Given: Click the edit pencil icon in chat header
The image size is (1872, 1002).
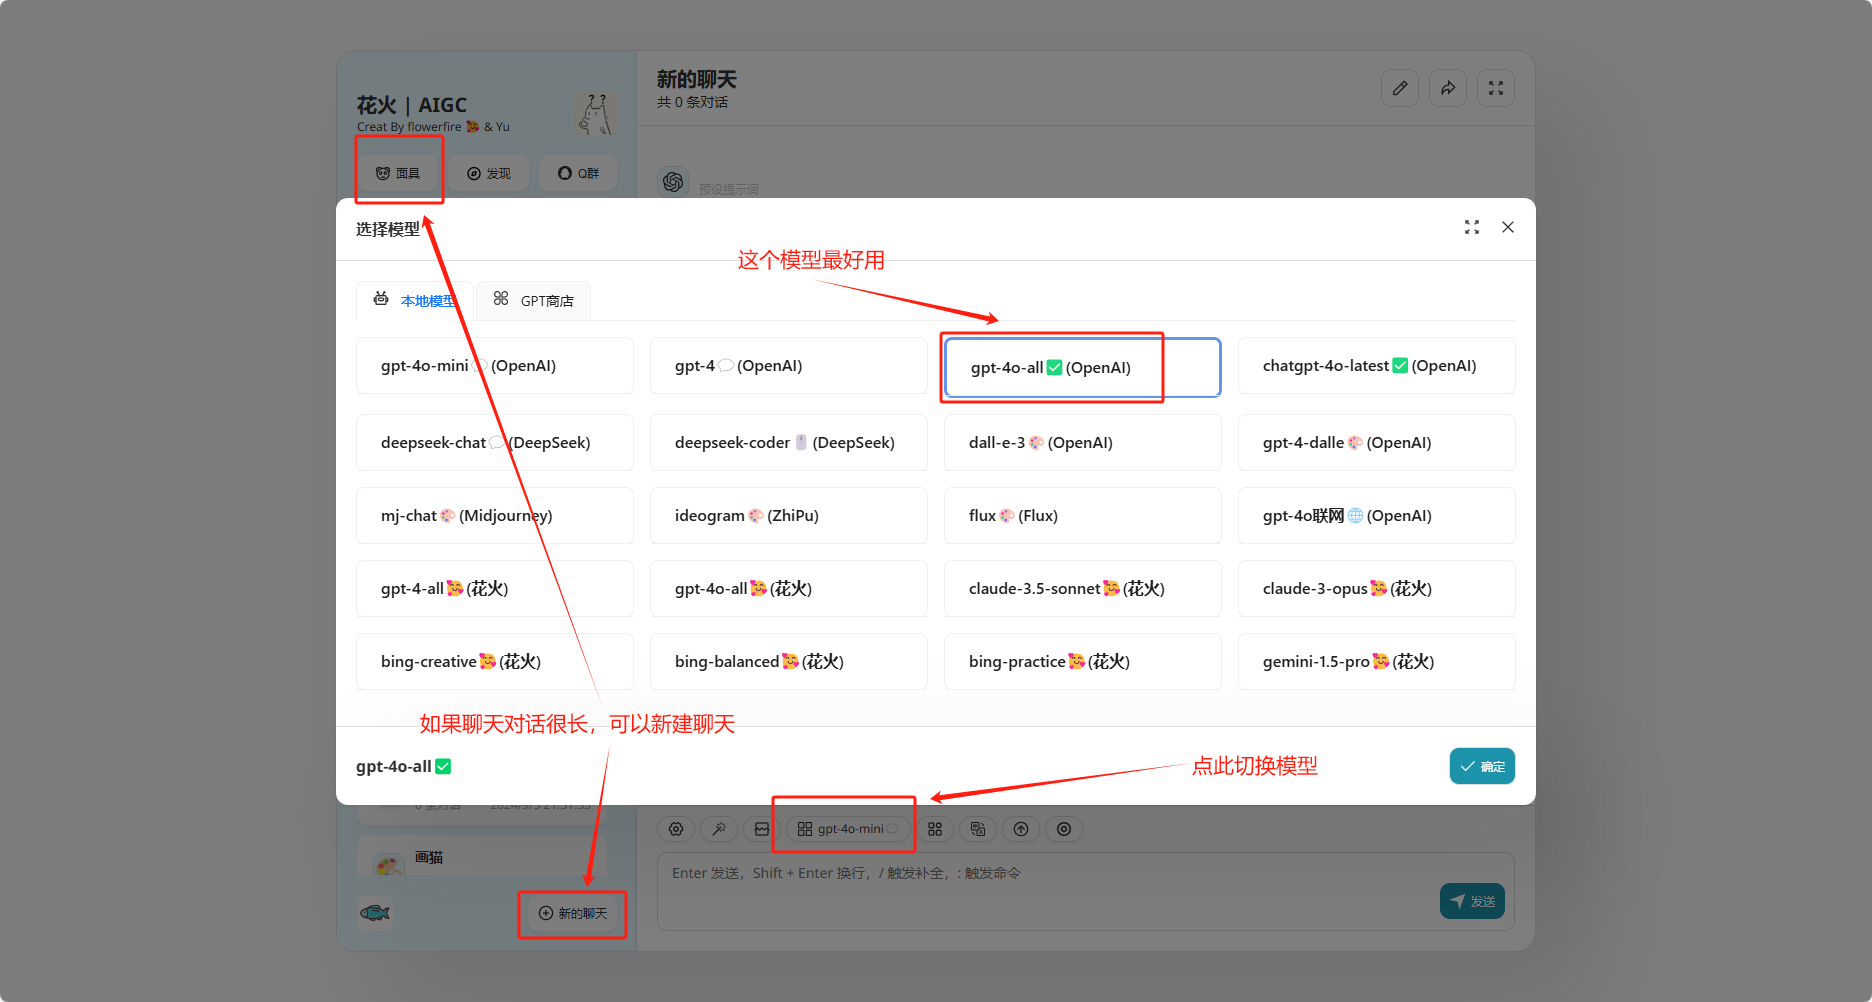Looking at the screenshot, I should pos(1400,88).
